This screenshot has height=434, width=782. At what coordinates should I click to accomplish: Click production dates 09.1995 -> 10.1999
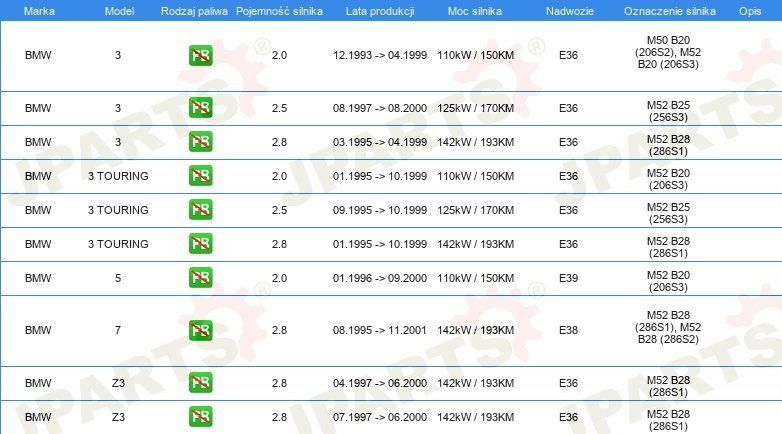coord(380,210)
